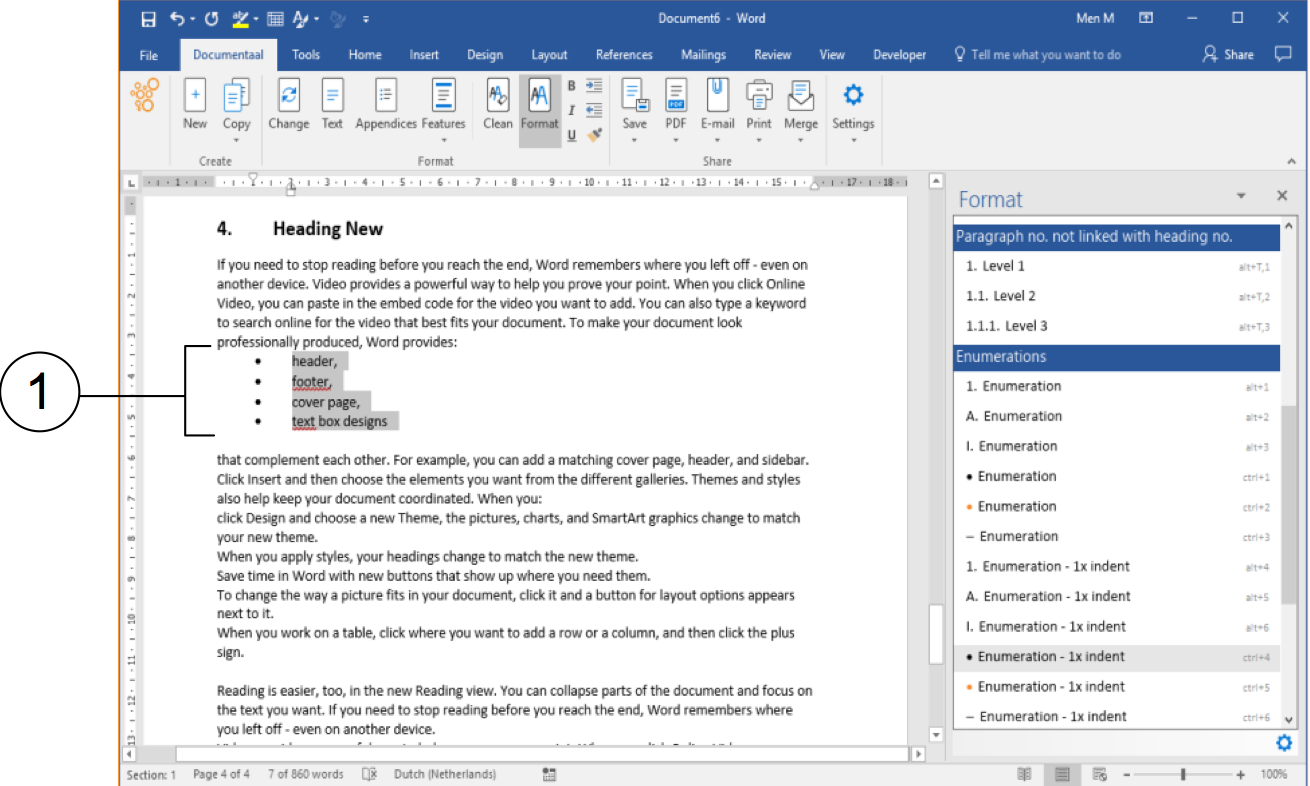The image size is (1310, 786).
Task: Zoom in with the plus button
Action: (1241, 775)
